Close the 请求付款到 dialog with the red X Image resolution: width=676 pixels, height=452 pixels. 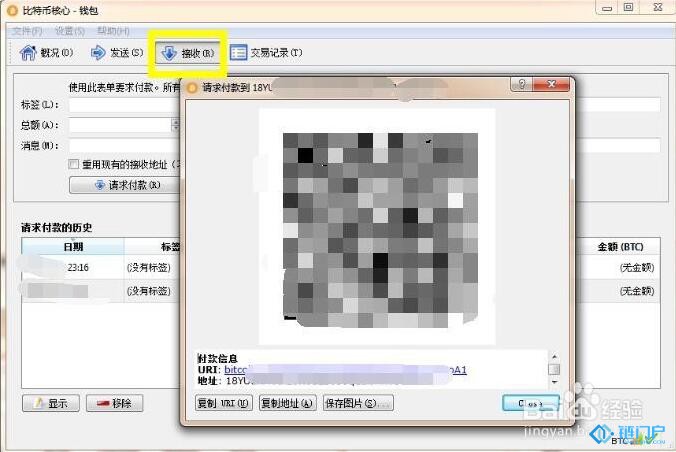coord(551,84)
